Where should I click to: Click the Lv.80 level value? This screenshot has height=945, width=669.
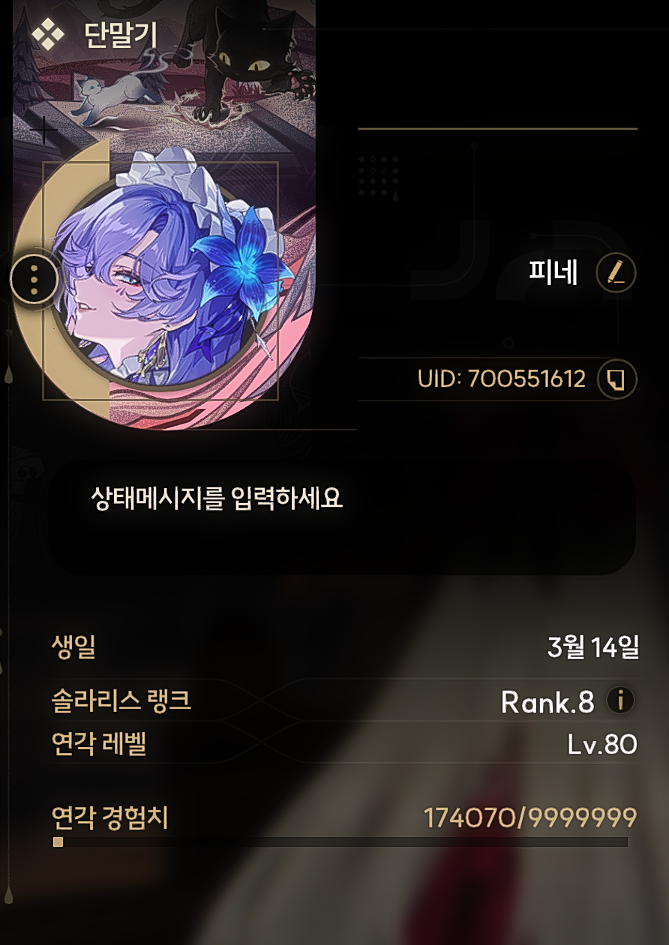[601, 745]
